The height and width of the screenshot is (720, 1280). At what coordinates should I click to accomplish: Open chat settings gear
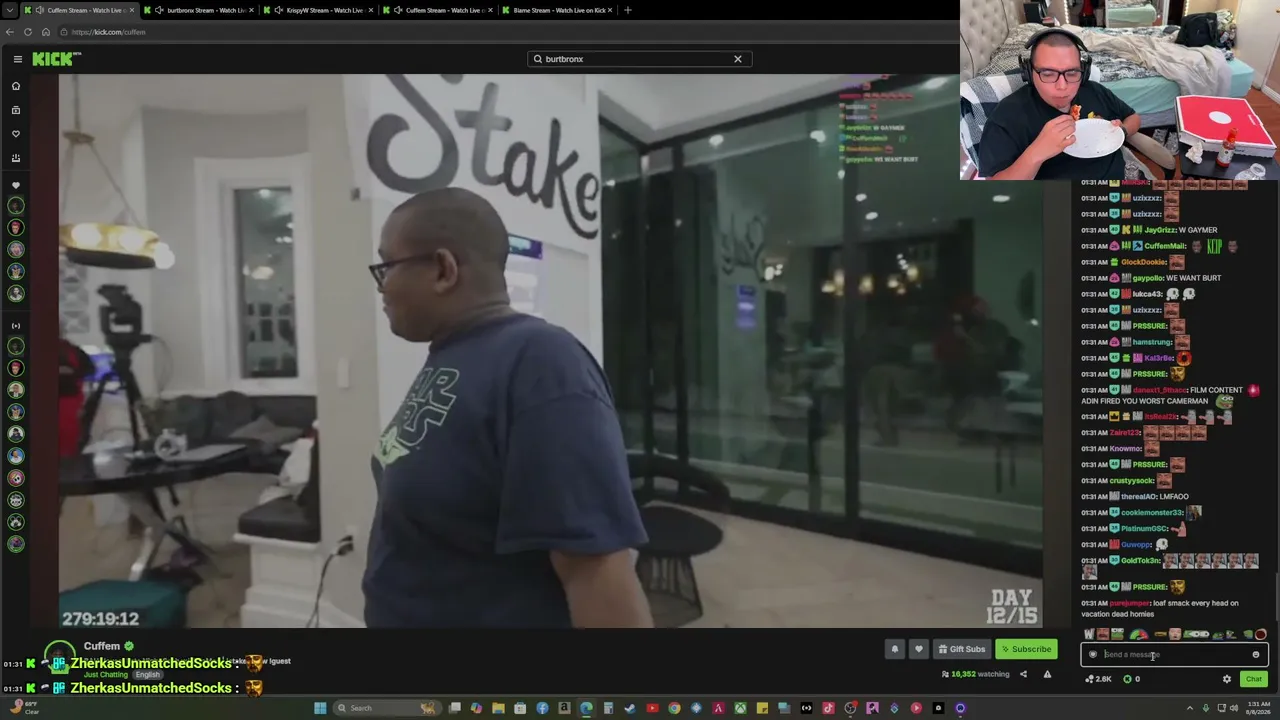click(1227, 679)
